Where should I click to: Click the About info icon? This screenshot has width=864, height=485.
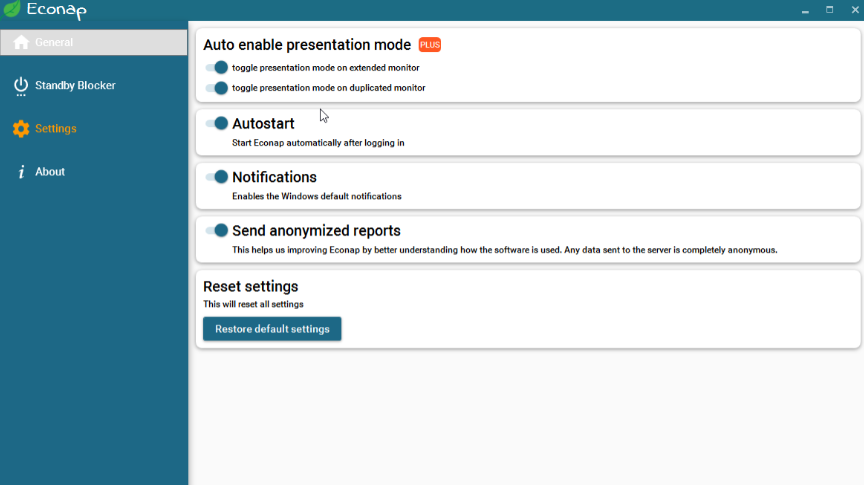21,172
